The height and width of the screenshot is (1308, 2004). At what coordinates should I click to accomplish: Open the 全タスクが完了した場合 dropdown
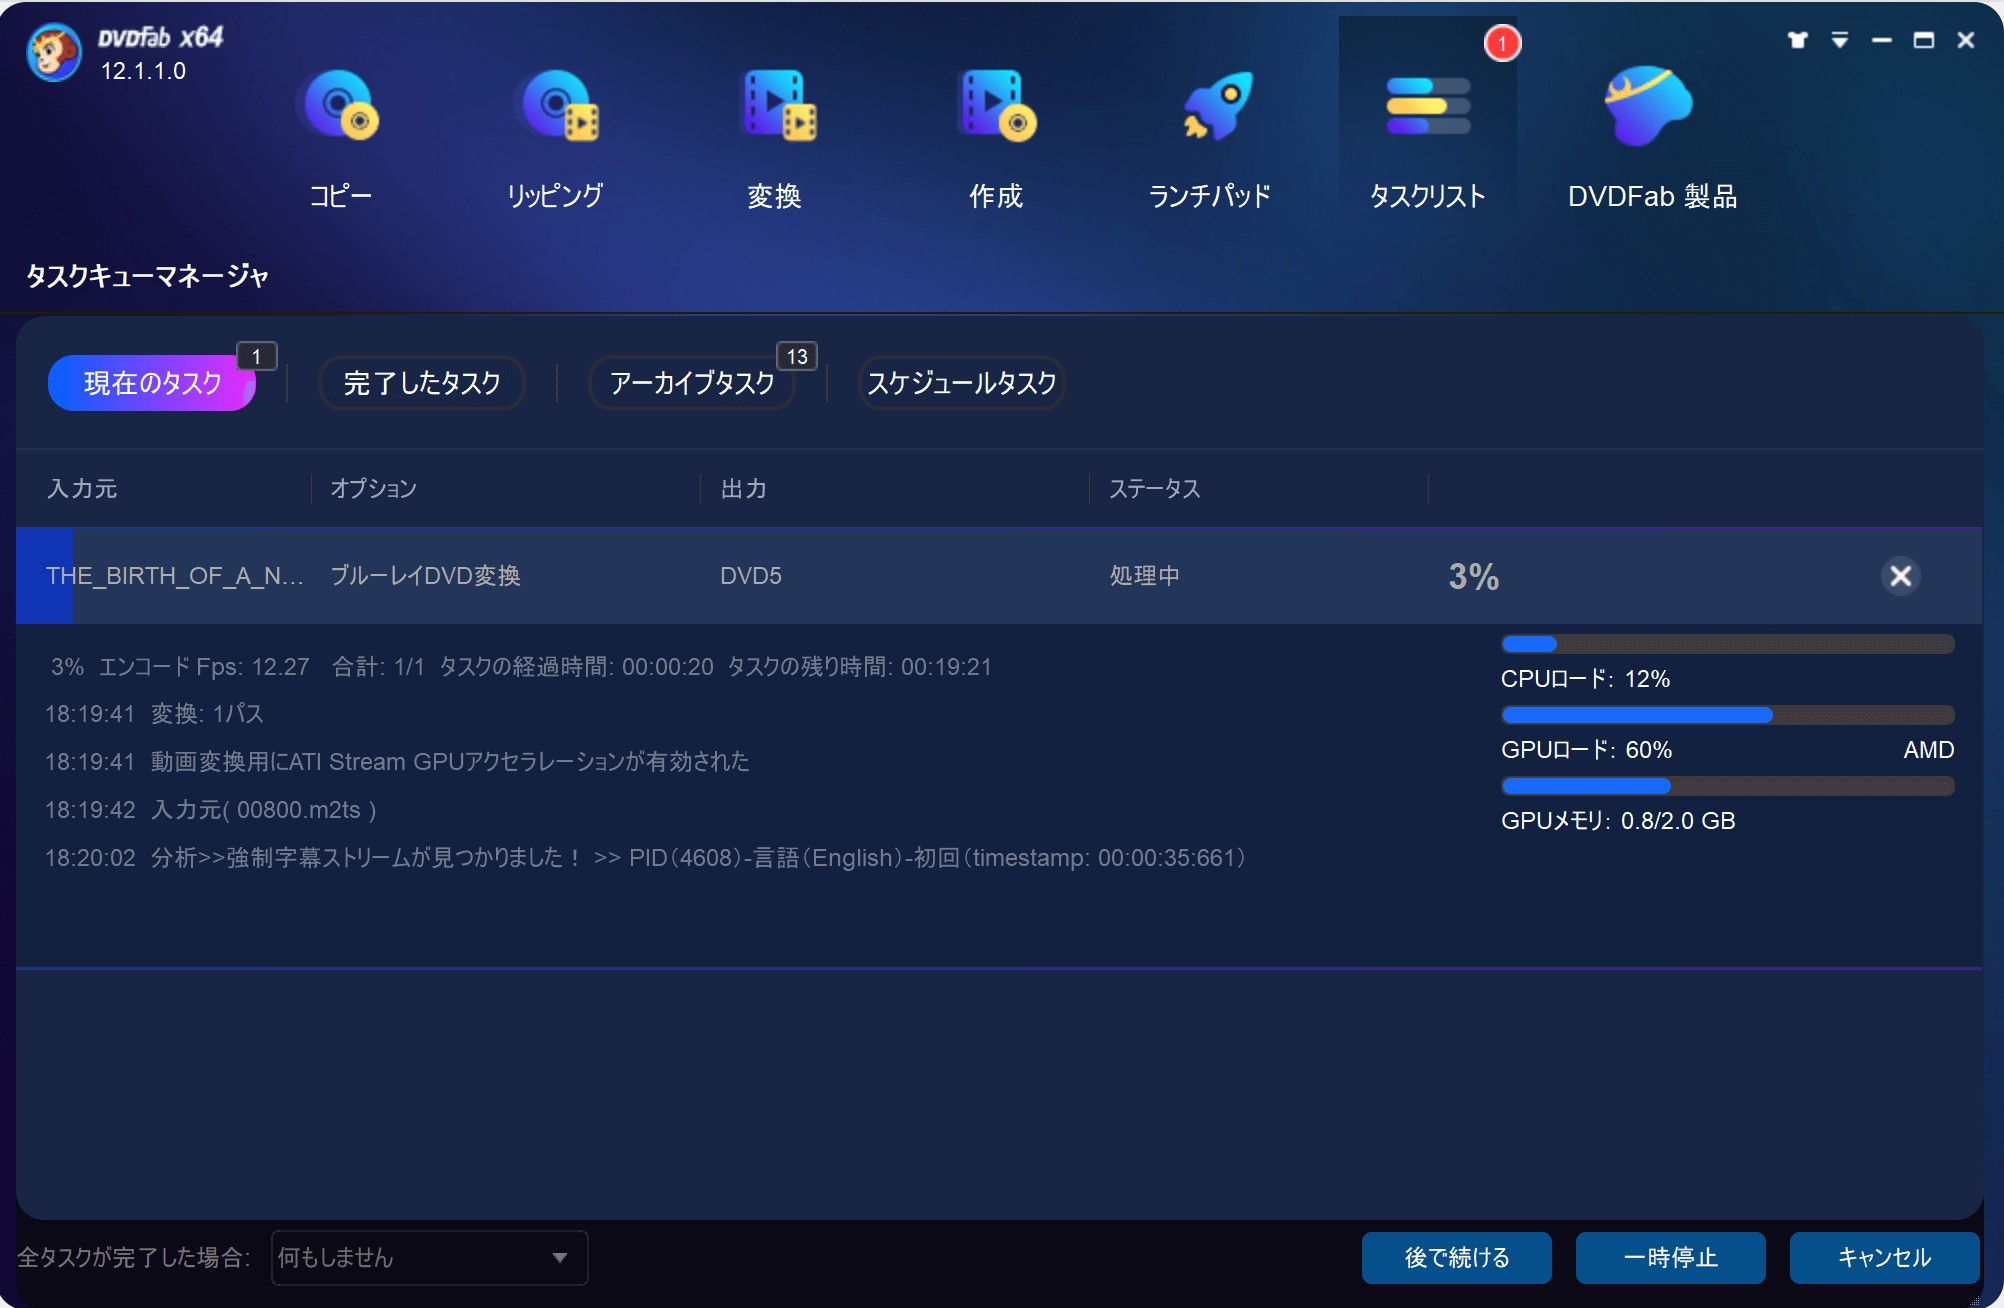click(430, 1258)
